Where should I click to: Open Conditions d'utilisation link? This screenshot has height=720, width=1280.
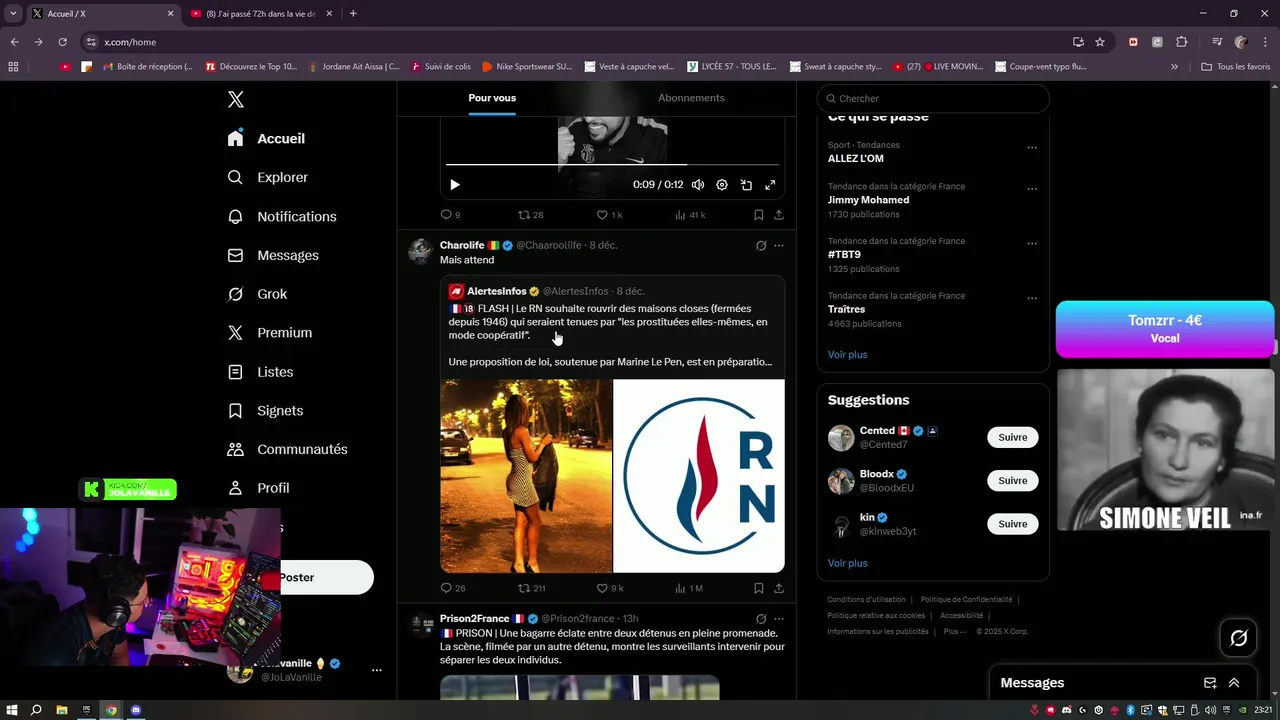pyautogui.click(x=866, y=600)
